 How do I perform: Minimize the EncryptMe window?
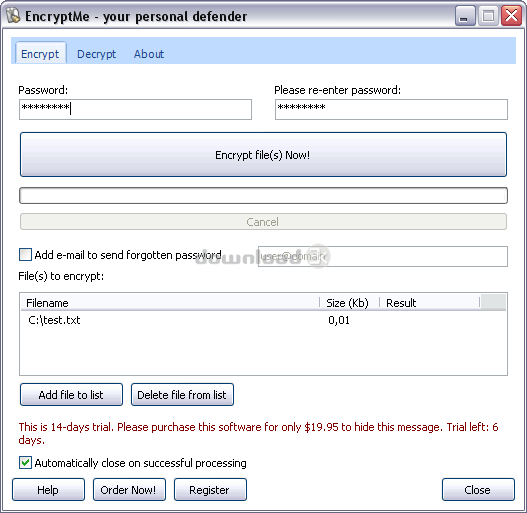coord(465,15)
